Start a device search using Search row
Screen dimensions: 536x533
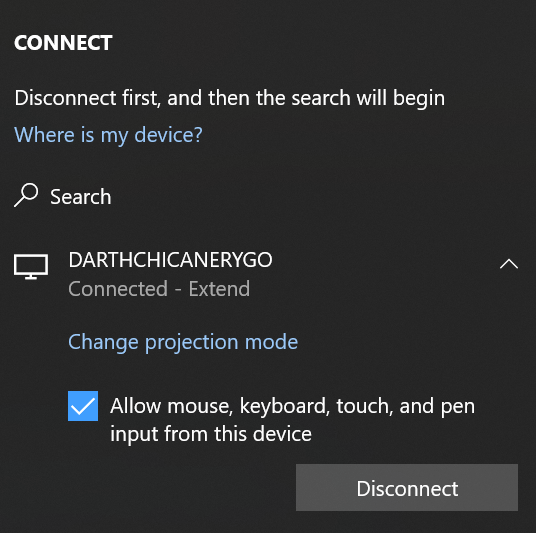tap(63, 196)
